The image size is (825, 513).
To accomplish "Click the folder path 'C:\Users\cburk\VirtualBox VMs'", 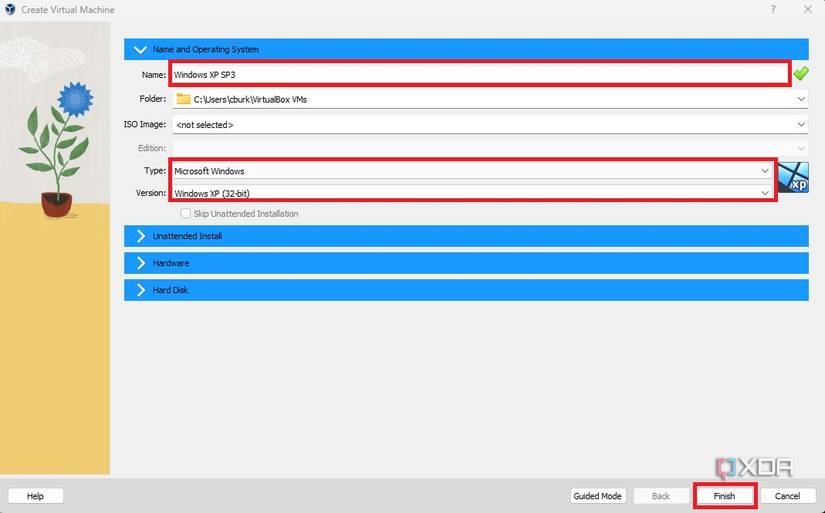I will point(250,99).
